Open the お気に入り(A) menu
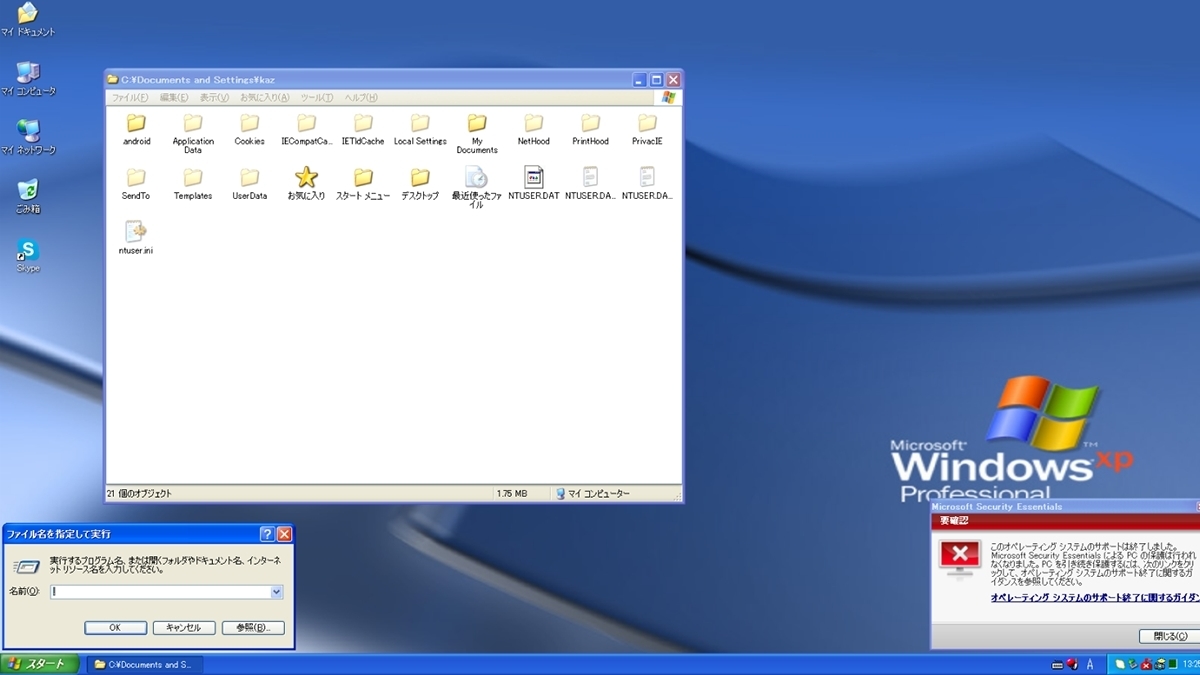 tap(265, 98)
